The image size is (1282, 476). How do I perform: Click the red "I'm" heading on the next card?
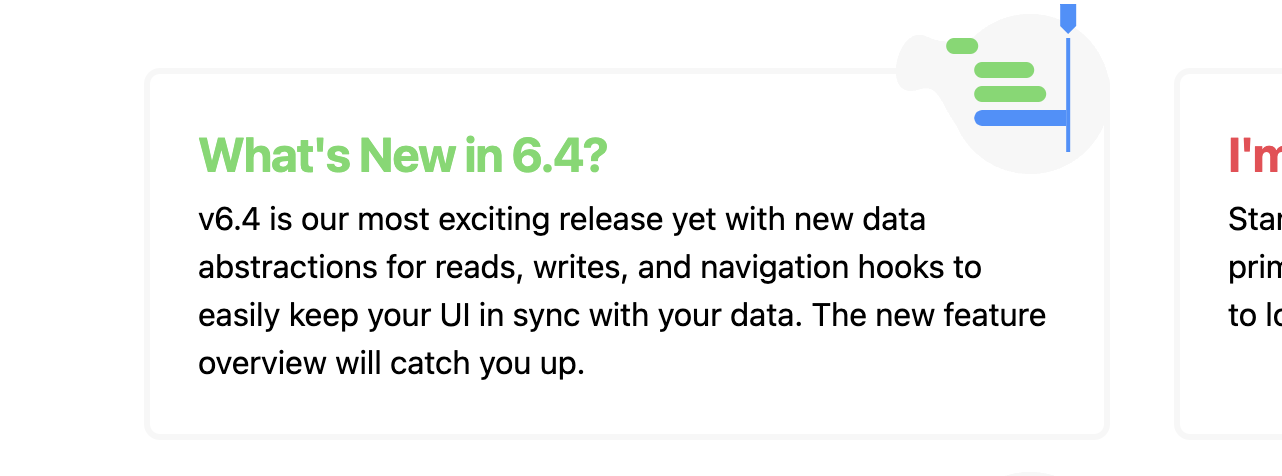click(1255, 155)
